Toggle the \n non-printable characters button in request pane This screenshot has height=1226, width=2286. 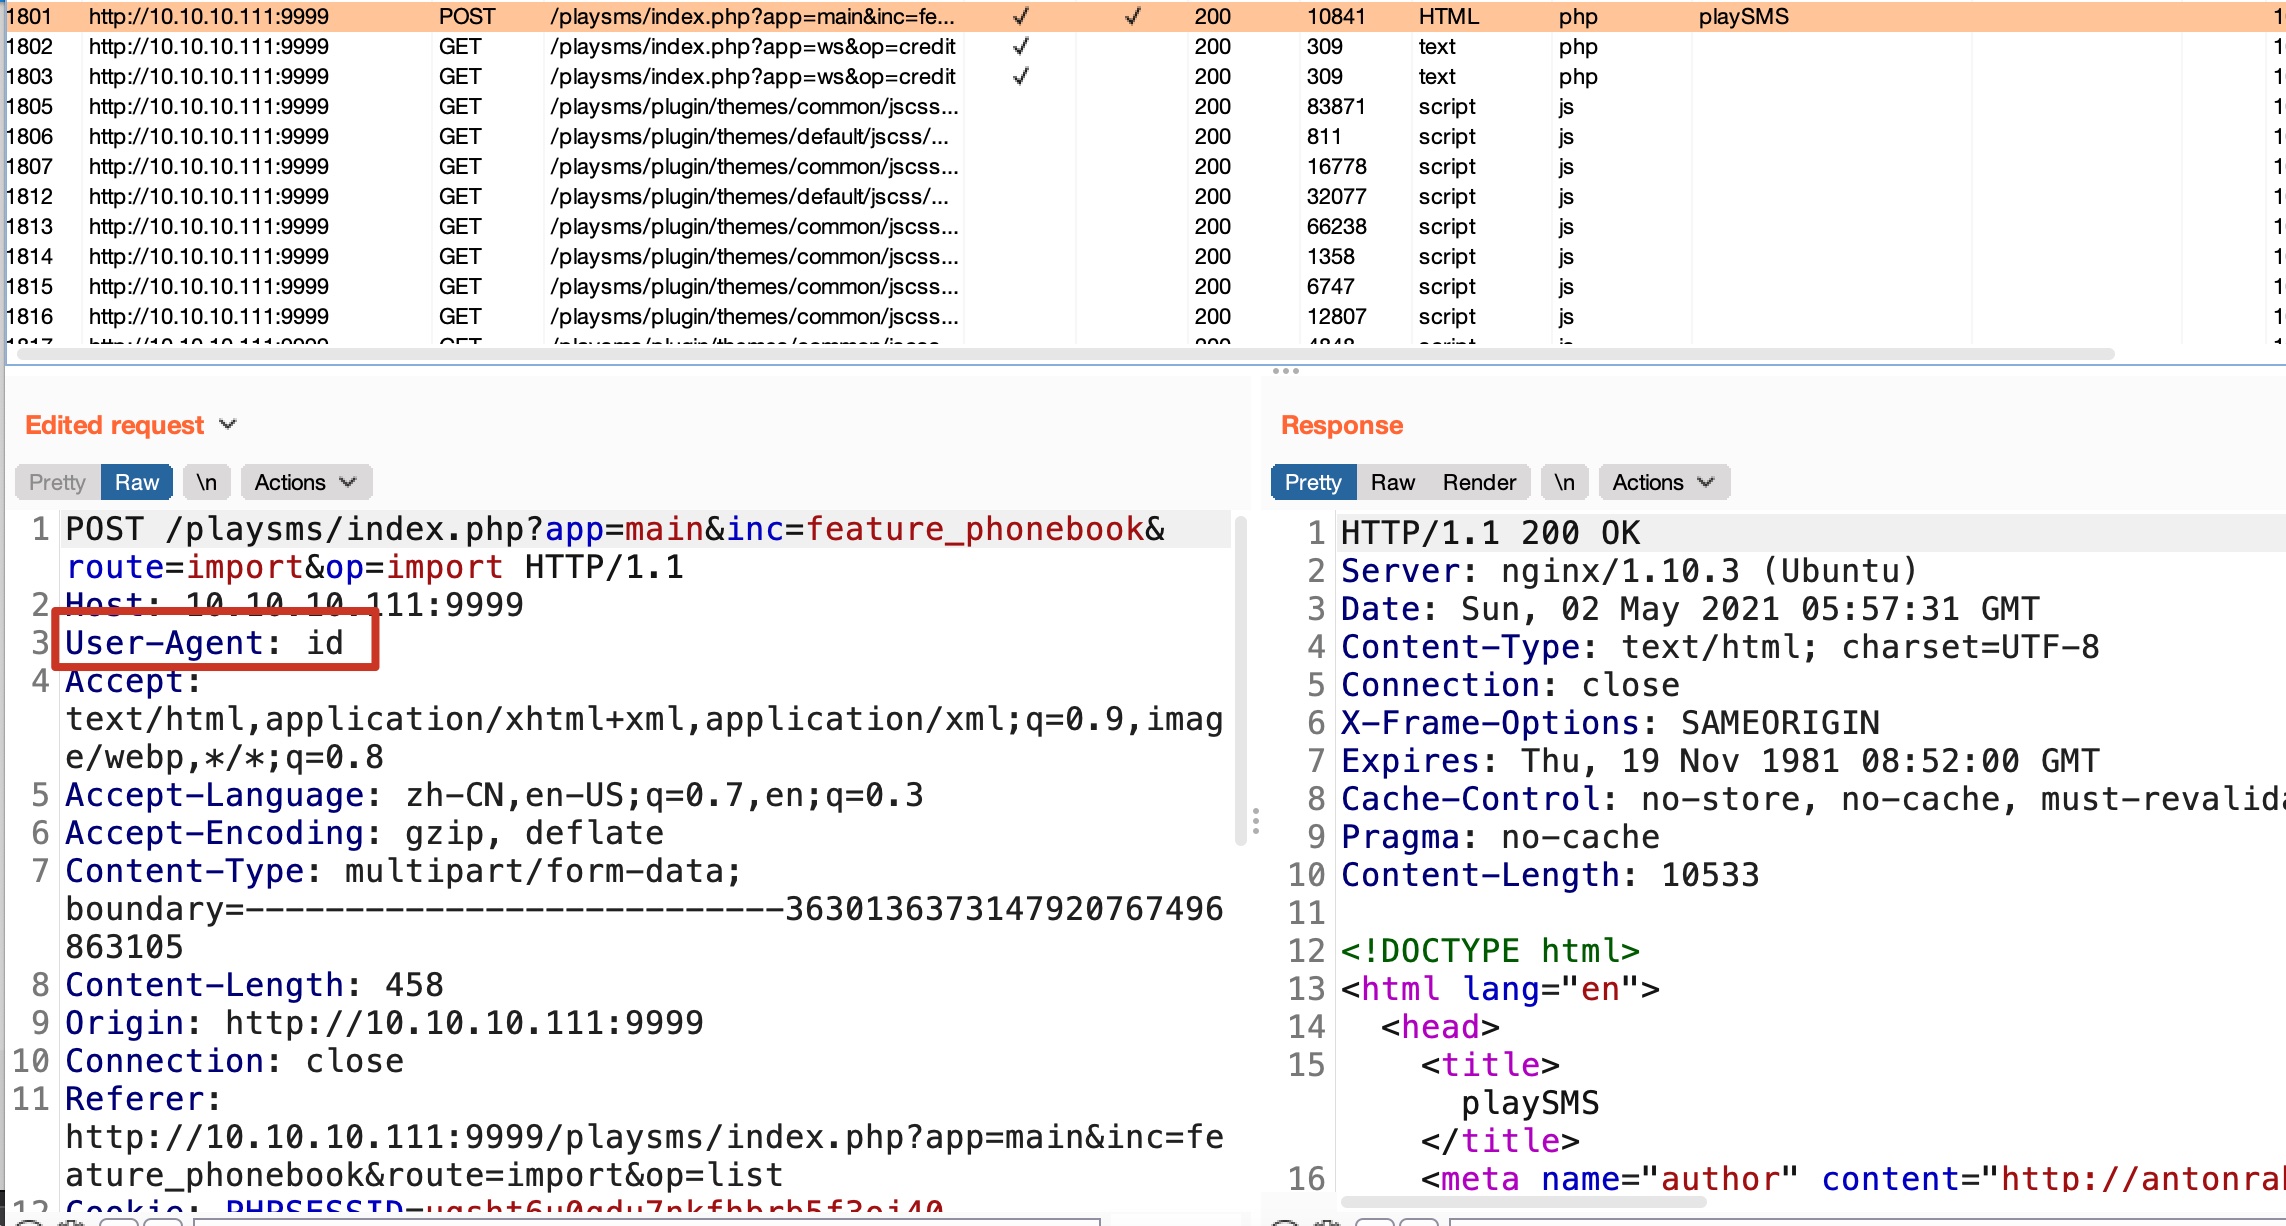pyautogui.click(x=207, y=482)
